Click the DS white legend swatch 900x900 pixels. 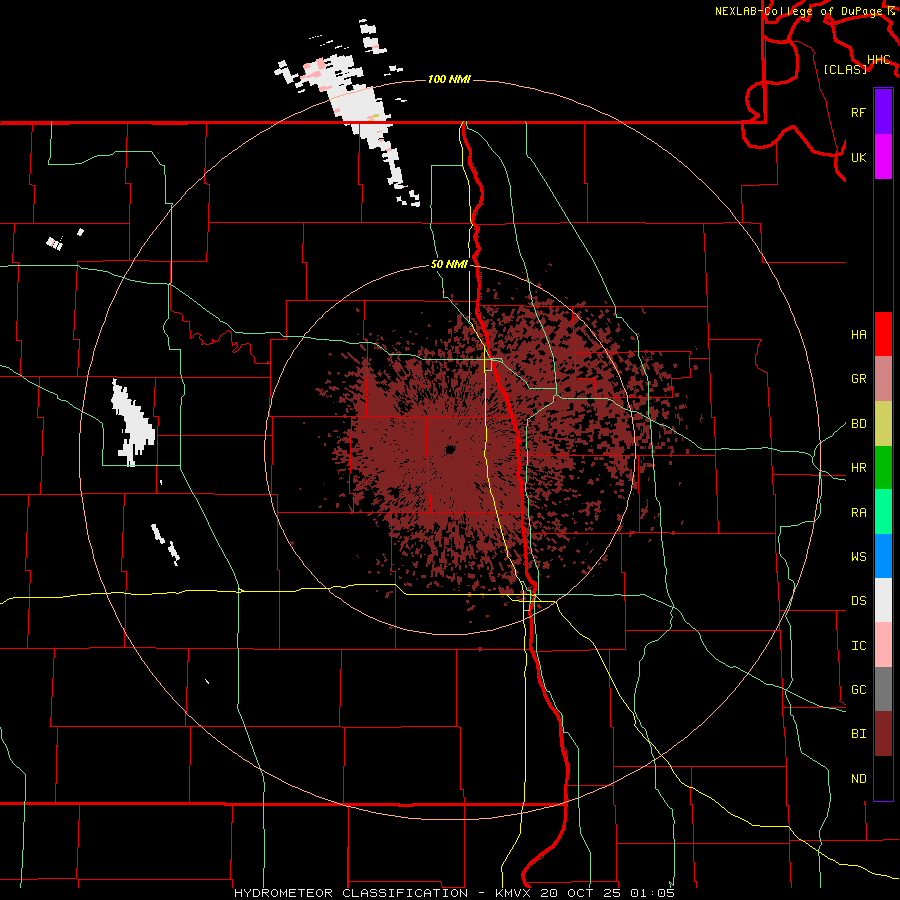click(883, 600)
